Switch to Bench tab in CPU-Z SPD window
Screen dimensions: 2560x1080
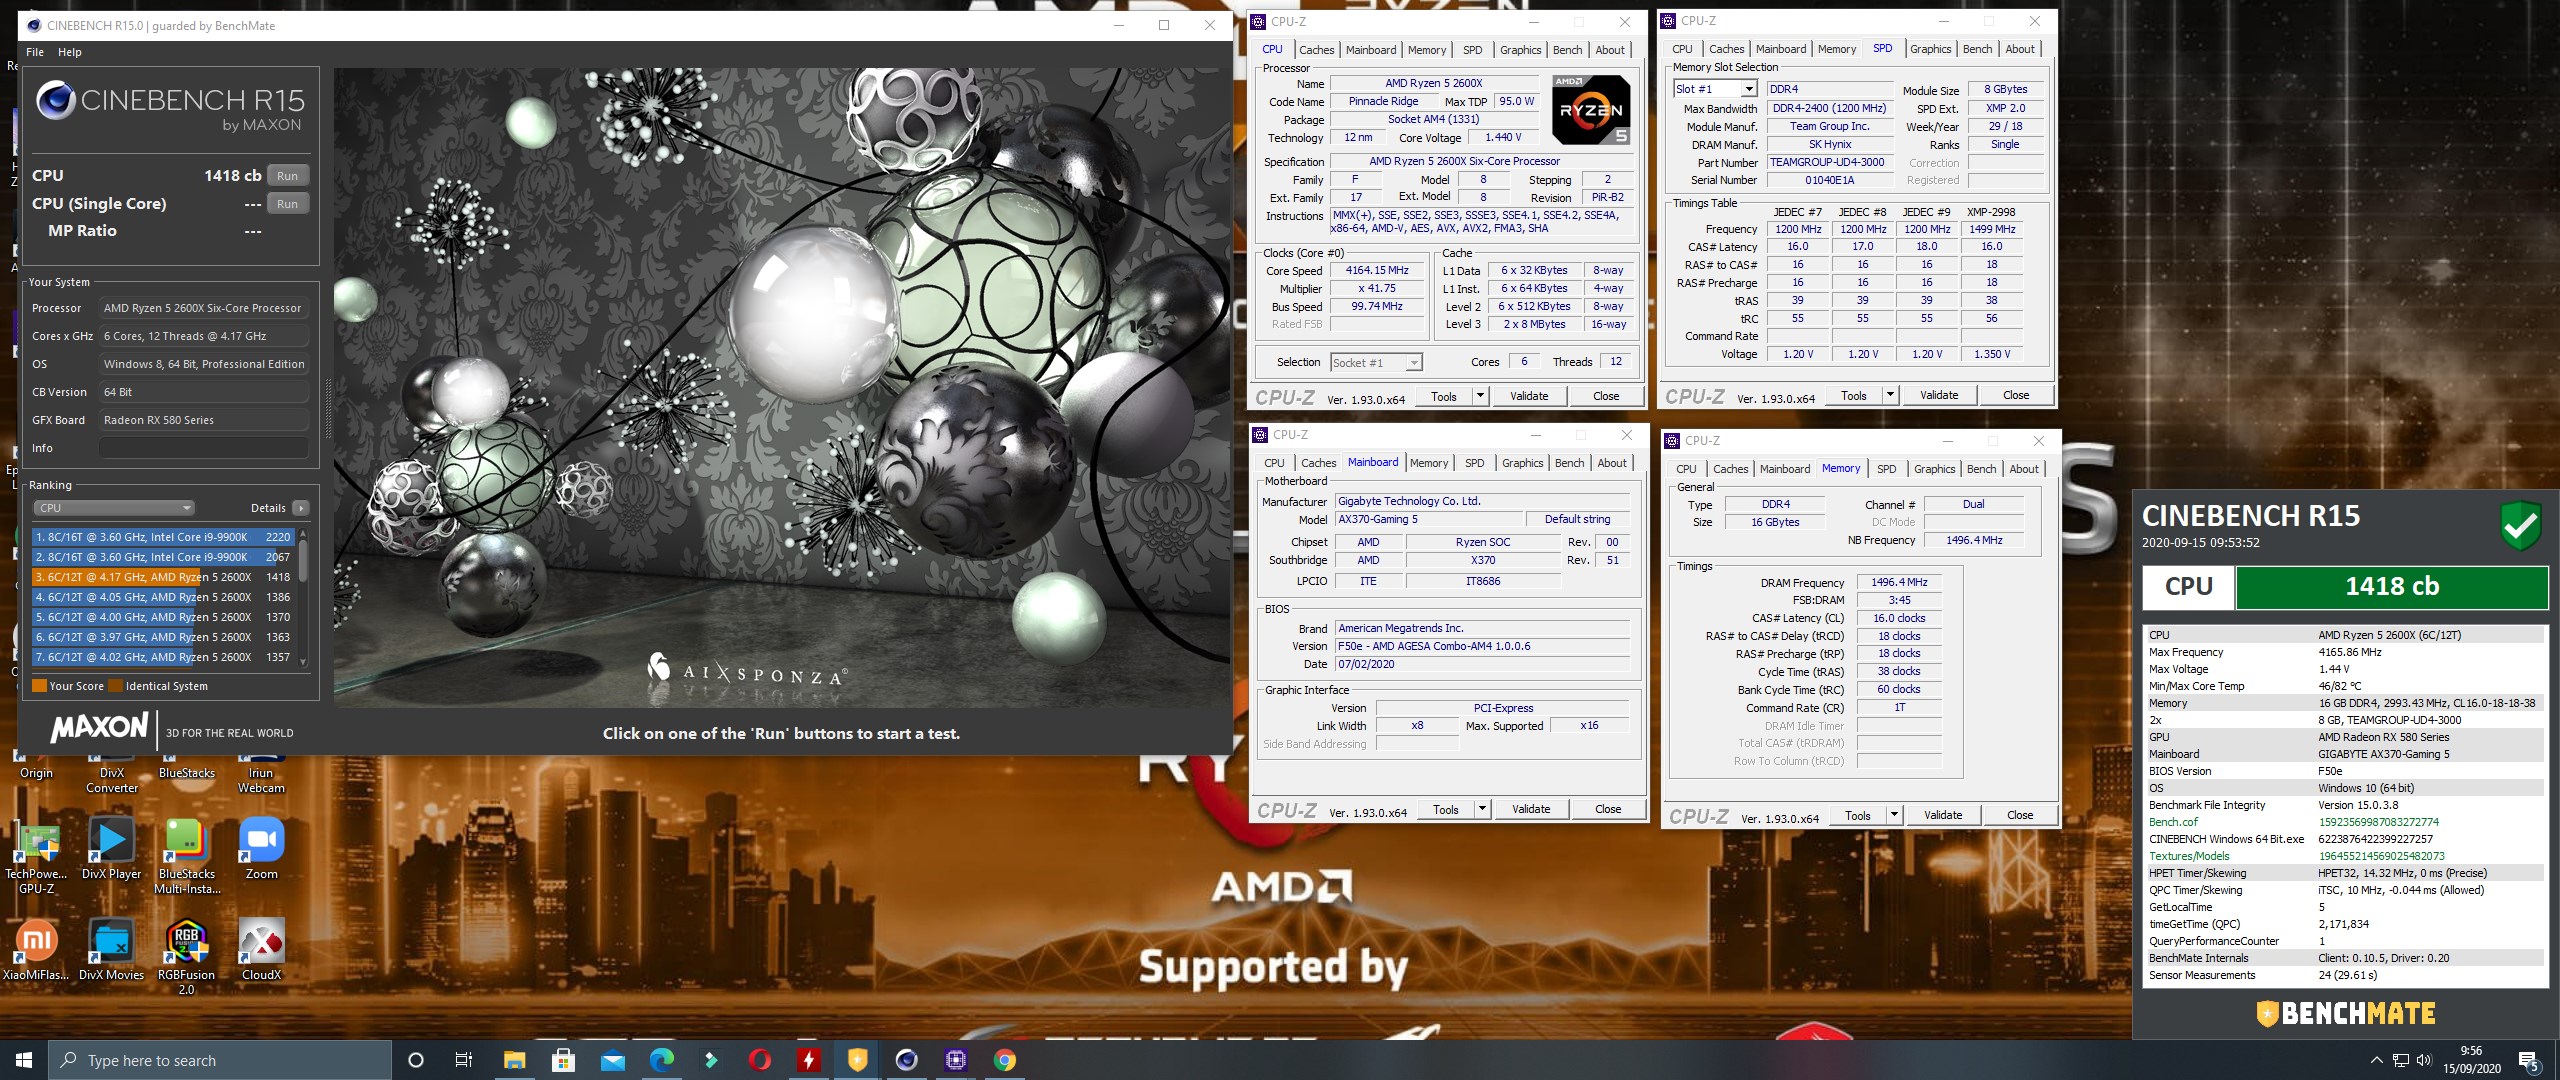coord(1977,49)
